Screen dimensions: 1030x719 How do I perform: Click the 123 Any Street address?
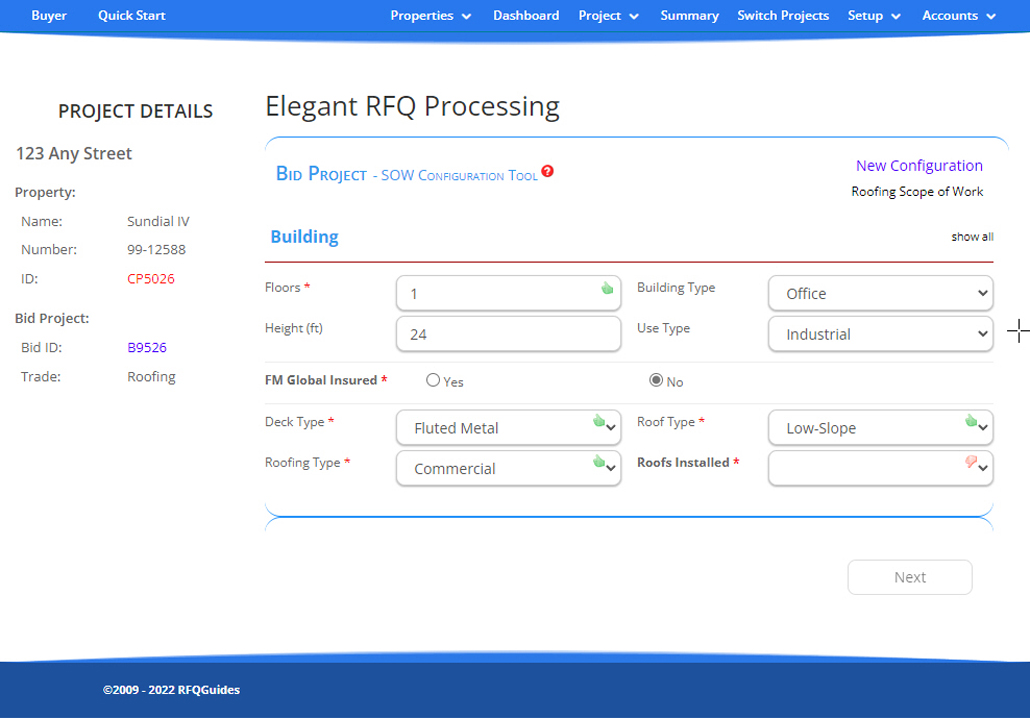(74, 154)
